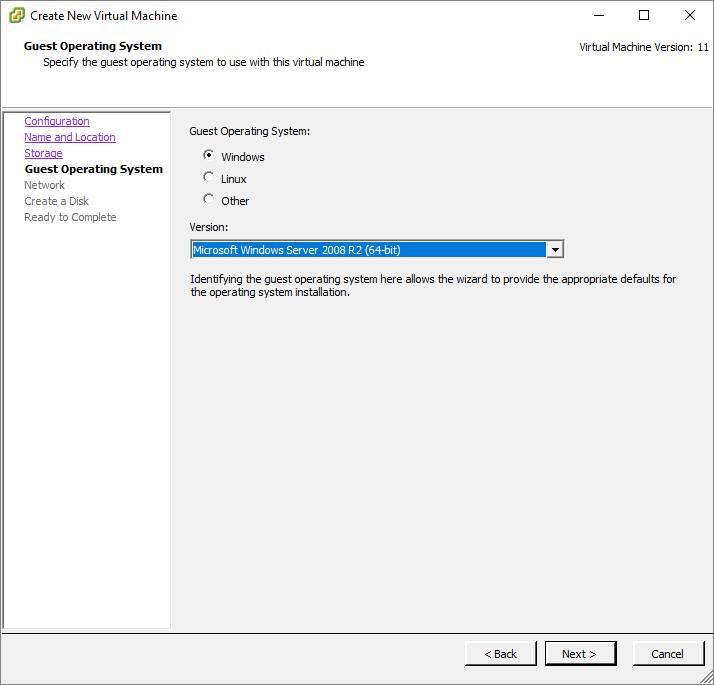Proceed with the Next button
Screen dimensions: 714x685
(580, 654)
